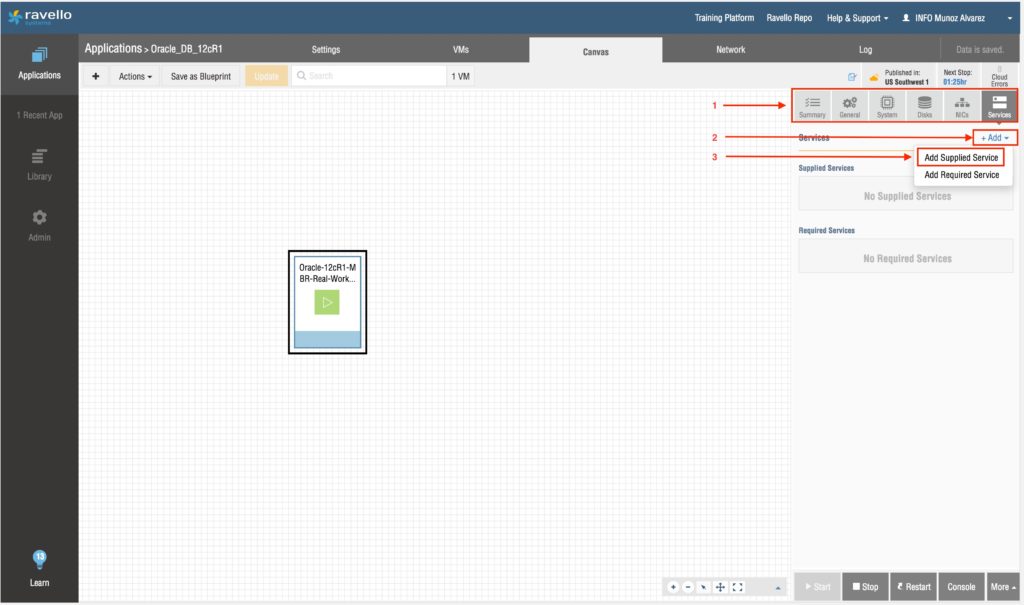The image size is (1024, 605).
Task: Click Save as Blueprint button
Action: point(201,76)
